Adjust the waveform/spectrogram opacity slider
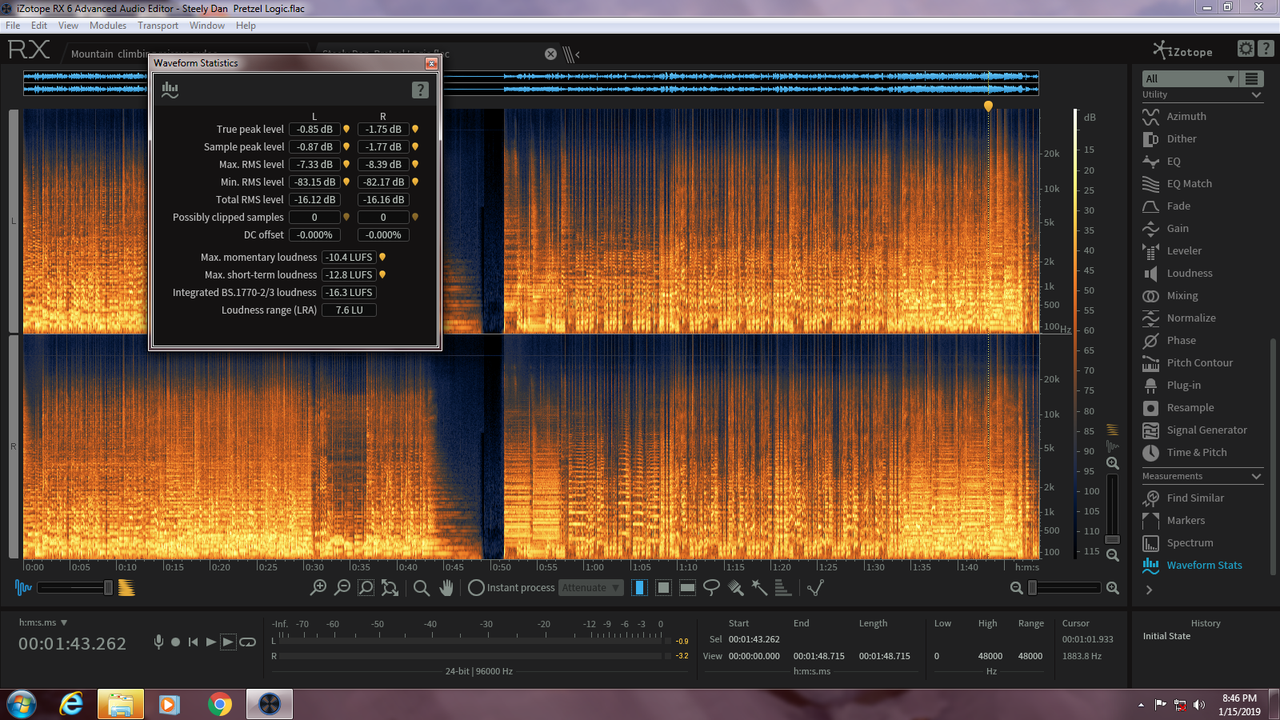 pyautogui.click(x=108, y=588)
